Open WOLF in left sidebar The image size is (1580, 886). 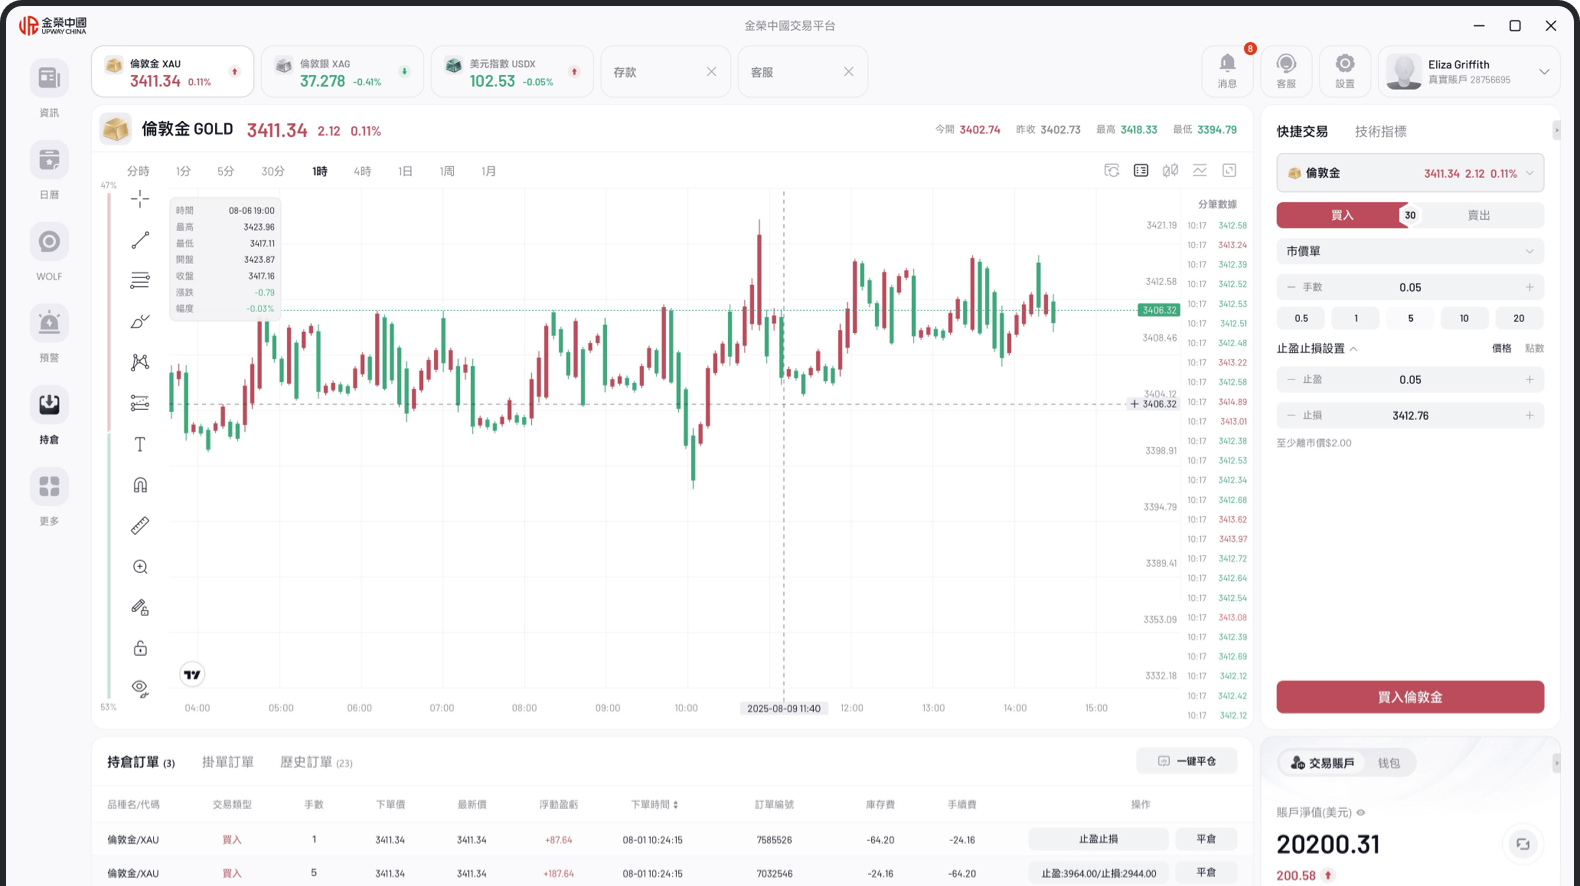point(49,252)
